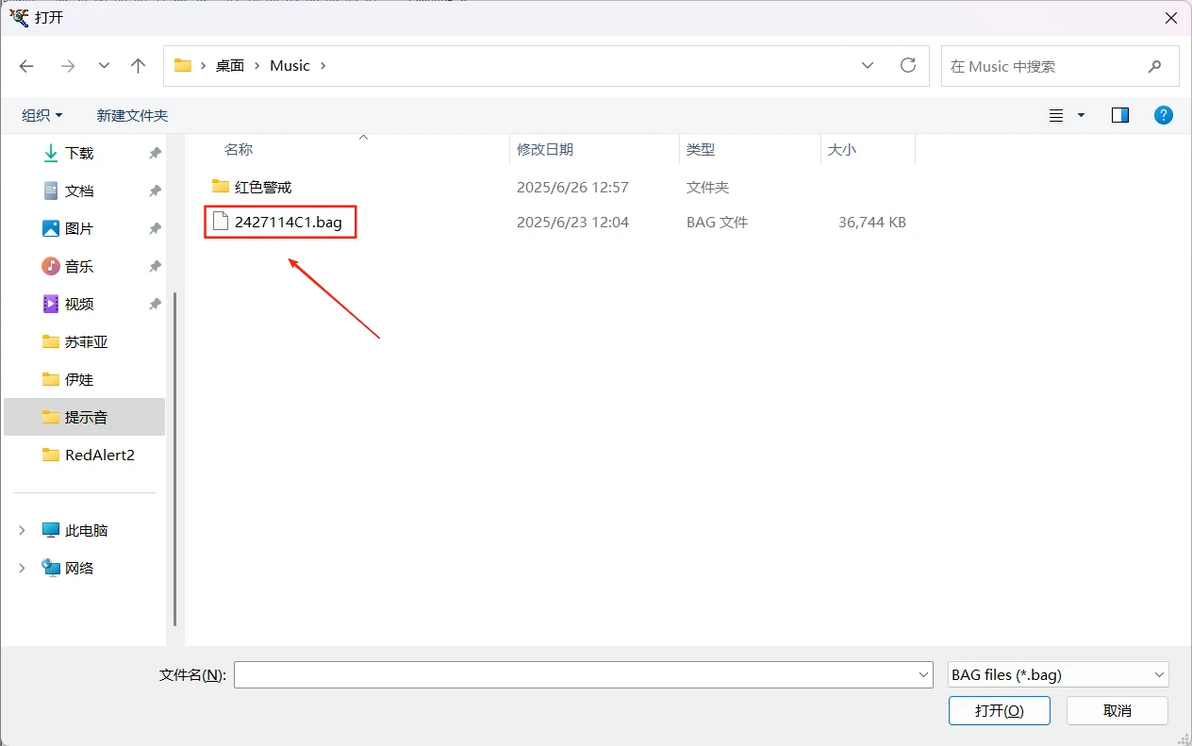The height and width of the screenshot is (746, 1192).
Task: Click the 36,744 KB size cell
Action: pyautogui.click(x=872, y=222)
